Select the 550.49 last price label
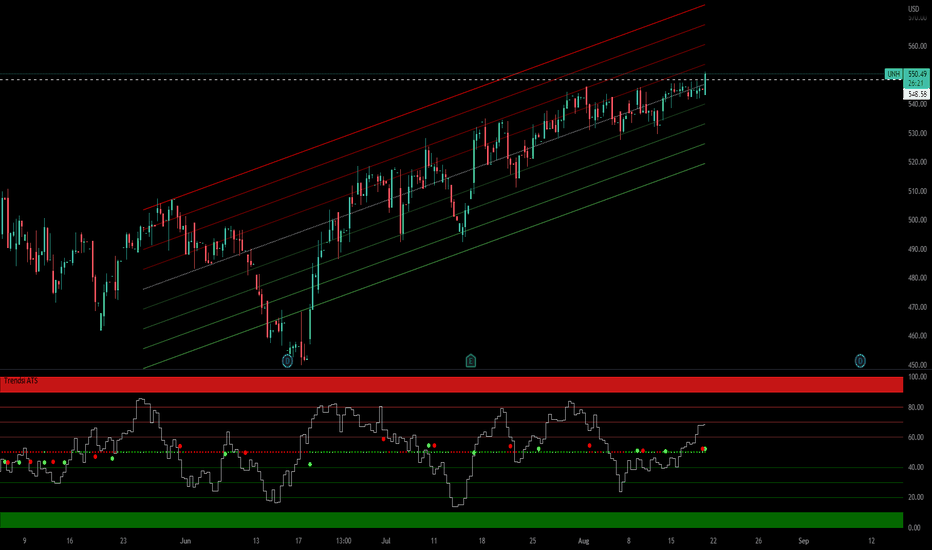 pos(917,74)
